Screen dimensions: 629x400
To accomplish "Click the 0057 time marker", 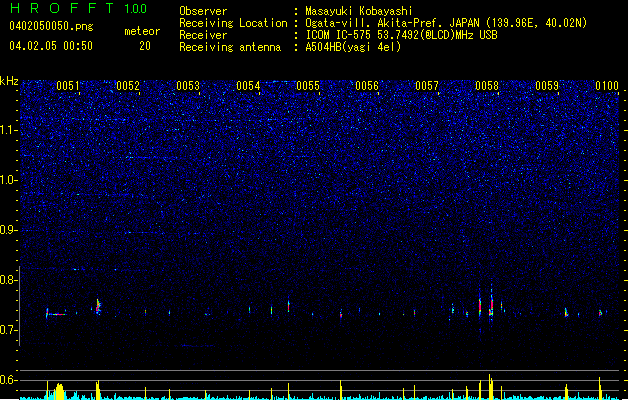I will pos(427,86).
